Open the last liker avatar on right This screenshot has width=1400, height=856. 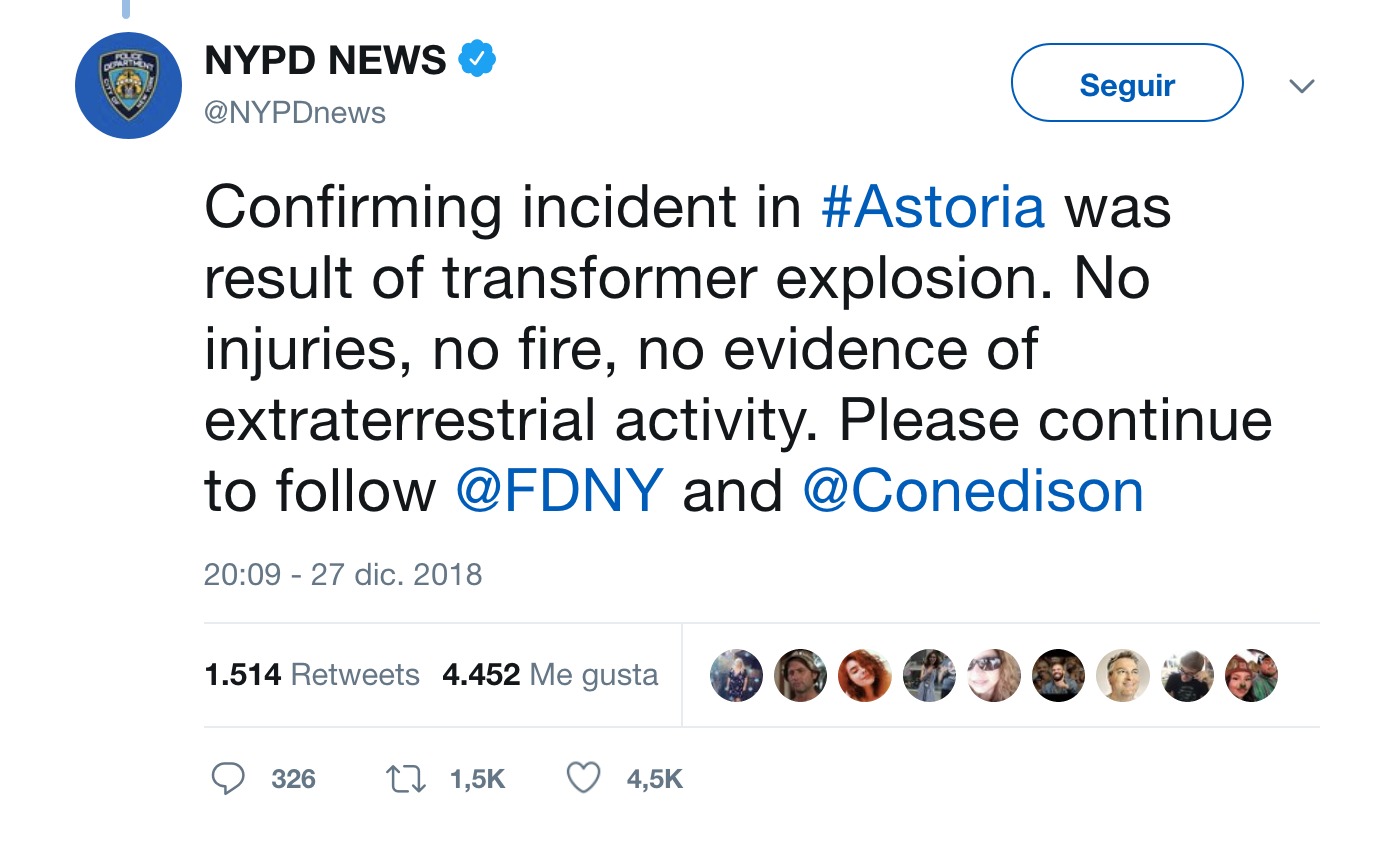tap(1252, 675)
